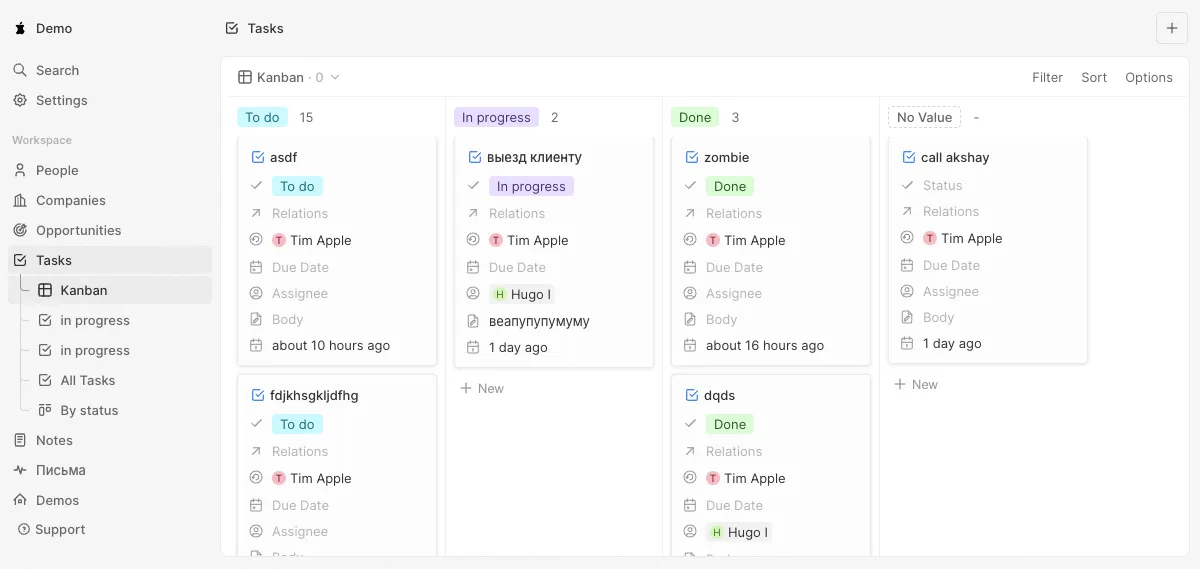Open Demos house icon in sidebar

point(20,500)
